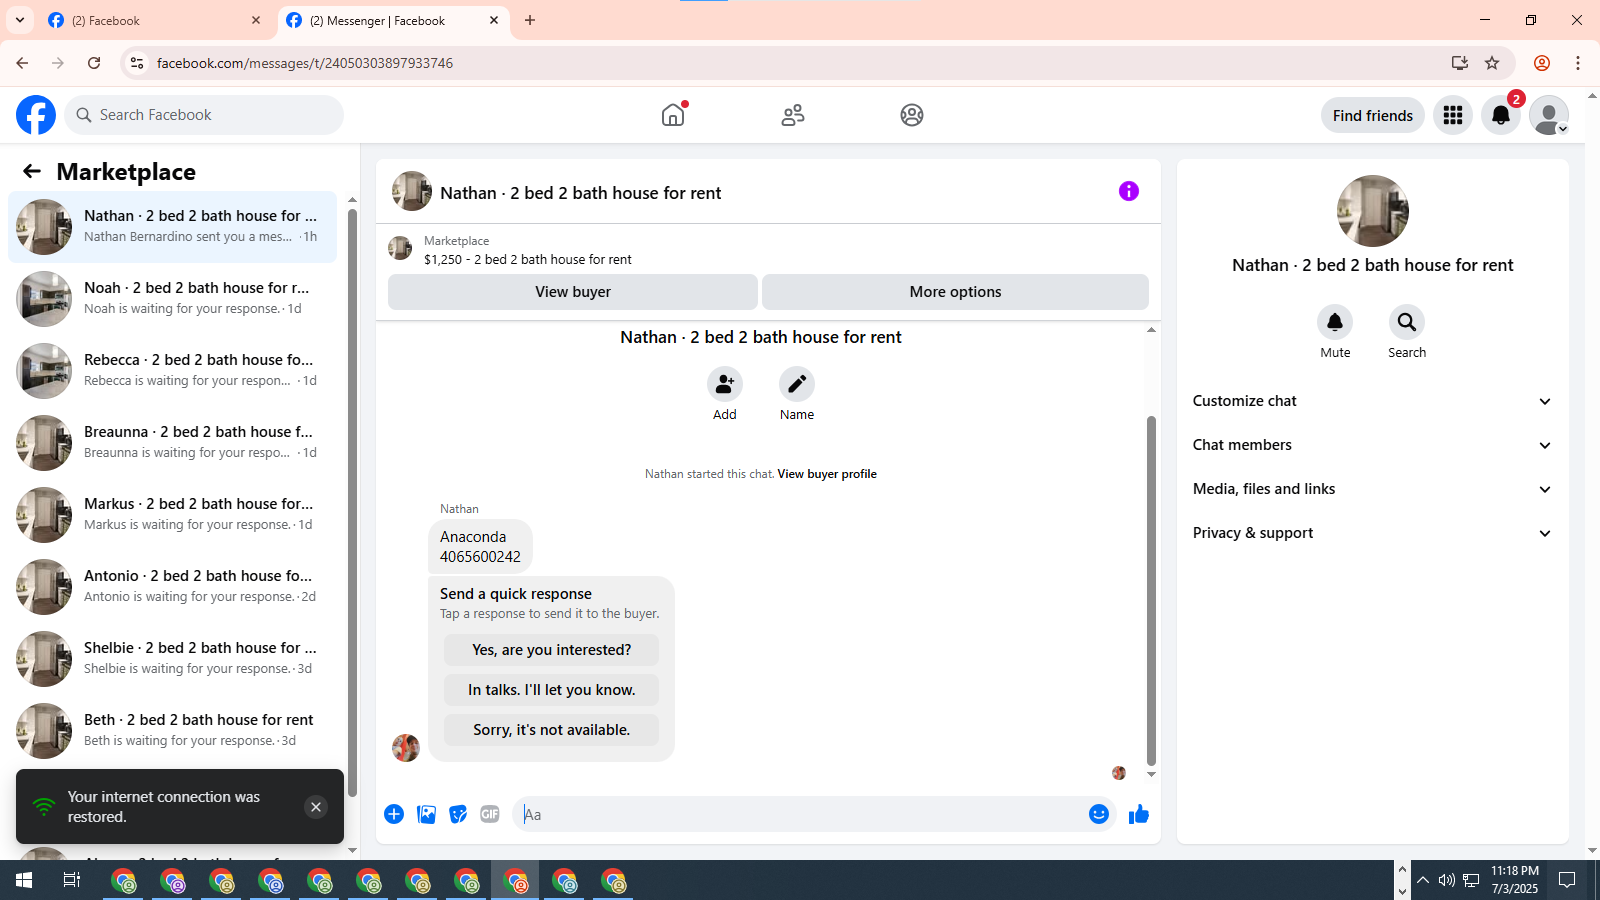Open Shelbie's conversation in the list
This screenshot has height=900, width=1600.
172,659
